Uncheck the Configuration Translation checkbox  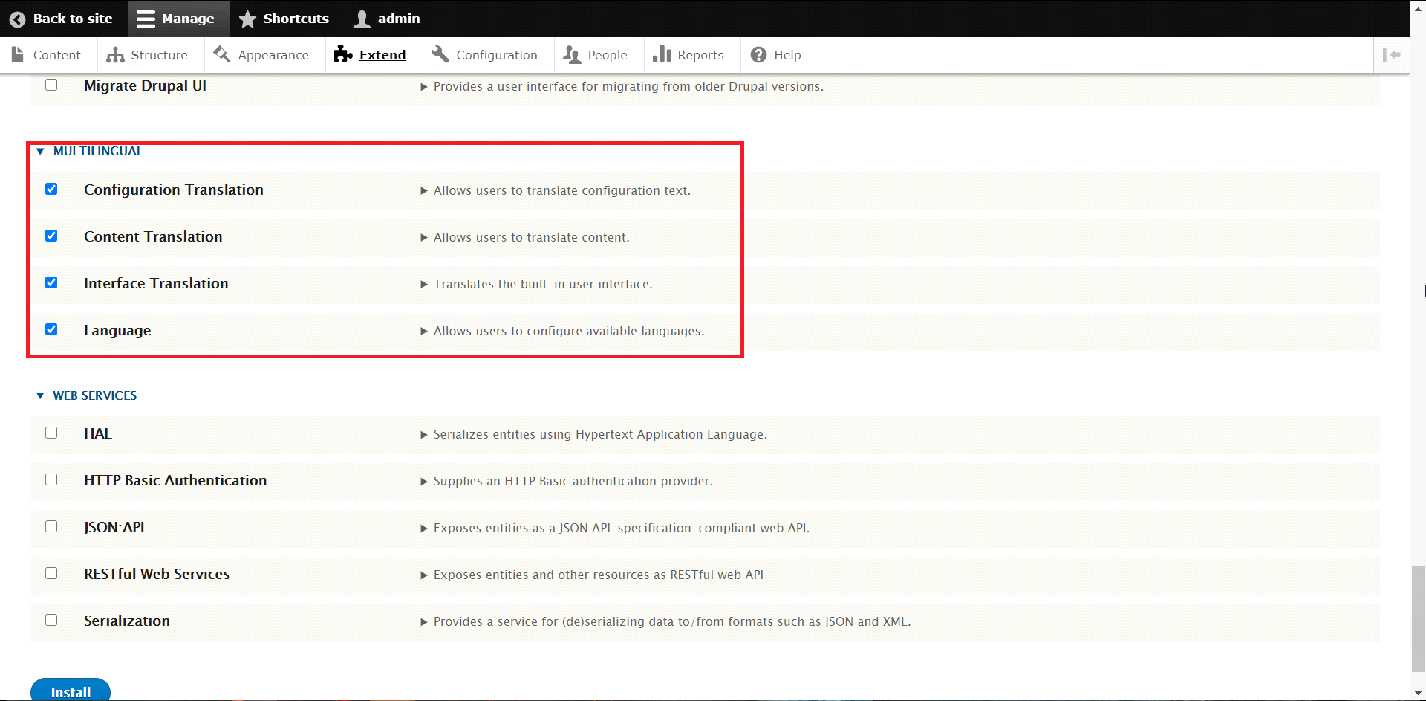click(51, 189)
